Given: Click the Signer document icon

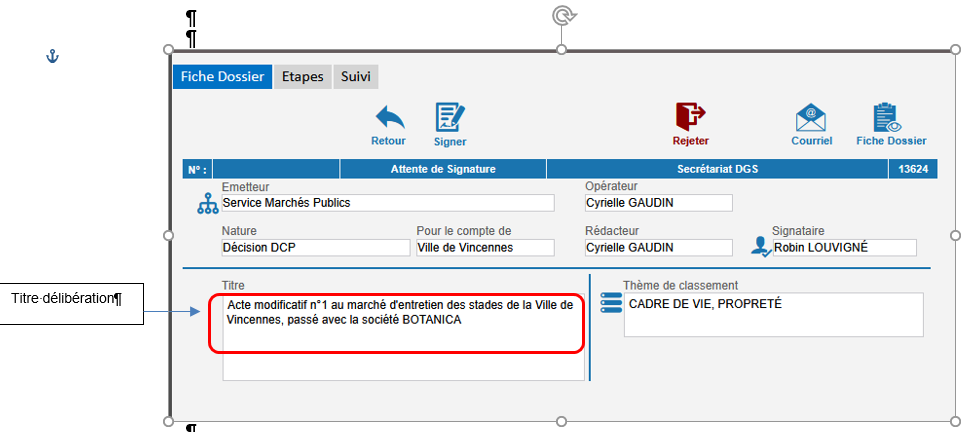Looking at the screenshot, I should pos(449,118).
